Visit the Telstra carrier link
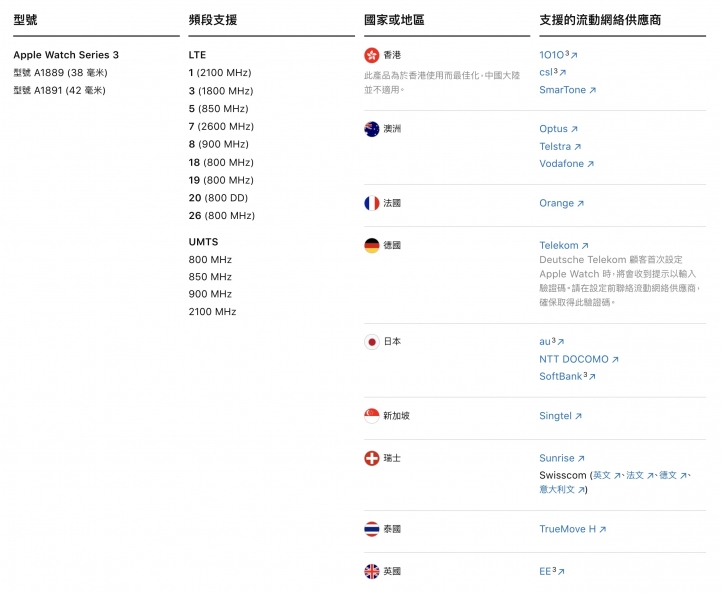The width and height of the screenshot is (721, 593). click(560, 147)
